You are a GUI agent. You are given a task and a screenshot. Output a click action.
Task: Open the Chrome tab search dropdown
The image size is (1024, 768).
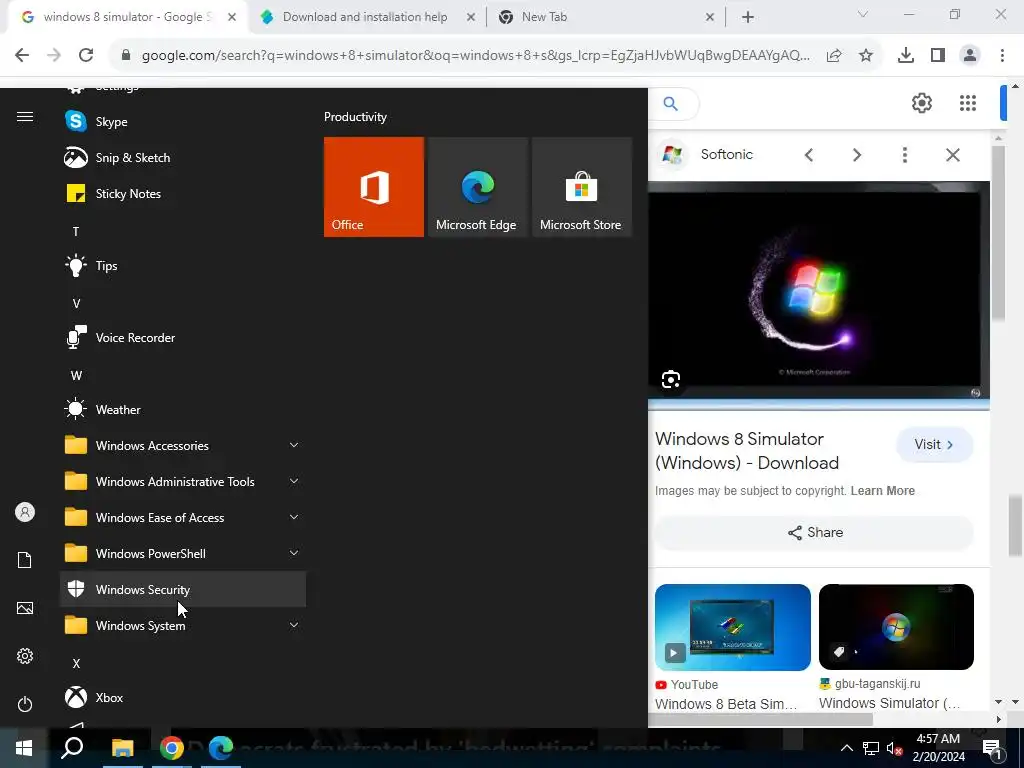863,14
